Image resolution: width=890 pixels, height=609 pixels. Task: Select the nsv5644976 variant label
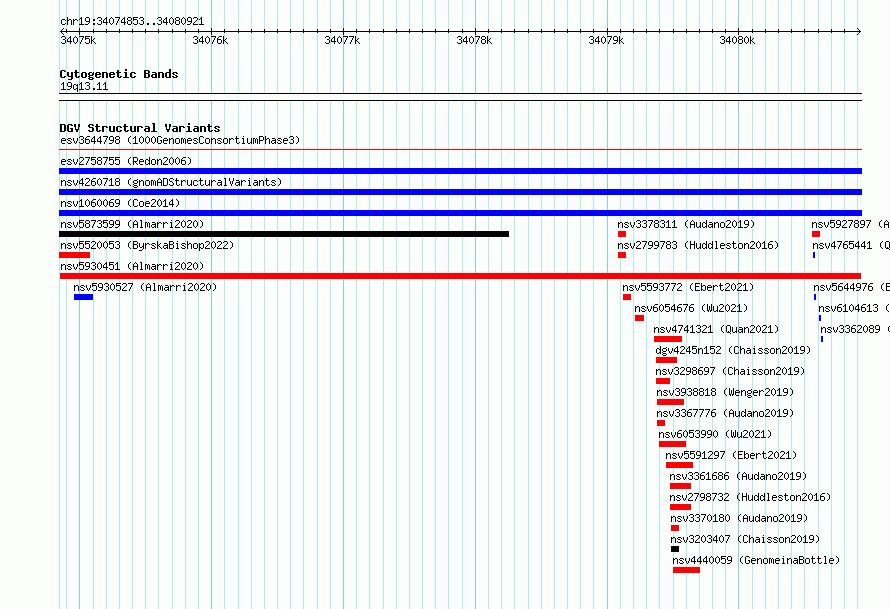pyautogui.click(x=851, y=287)
